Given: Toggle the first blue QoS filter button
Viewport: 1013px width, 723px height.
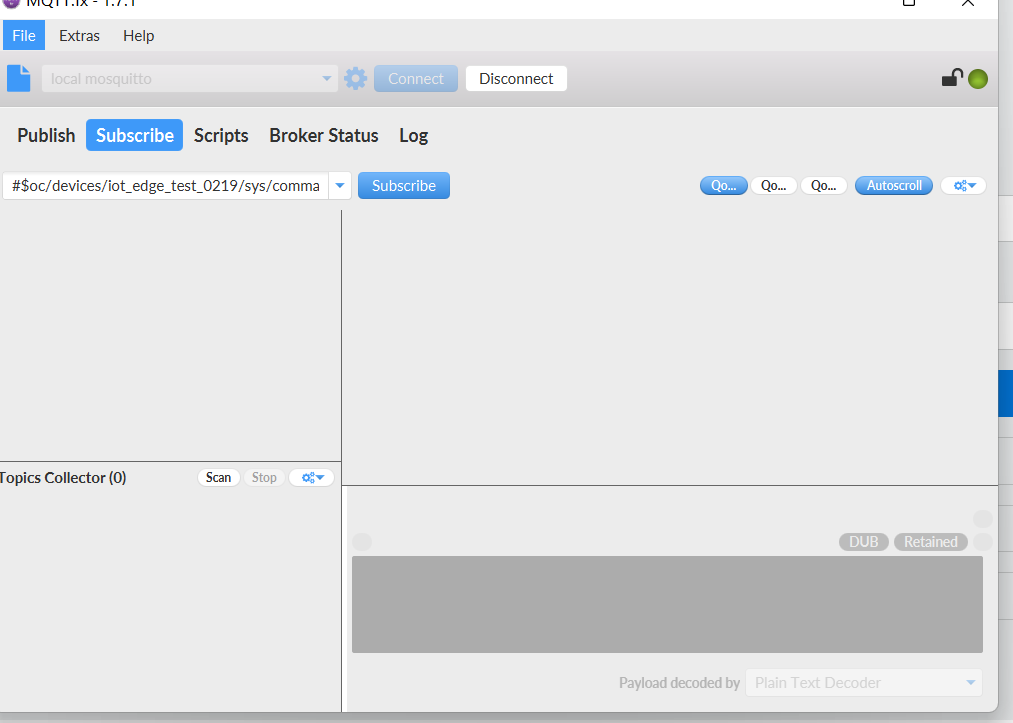Looking at the screenshot, I should pos(724,185).
